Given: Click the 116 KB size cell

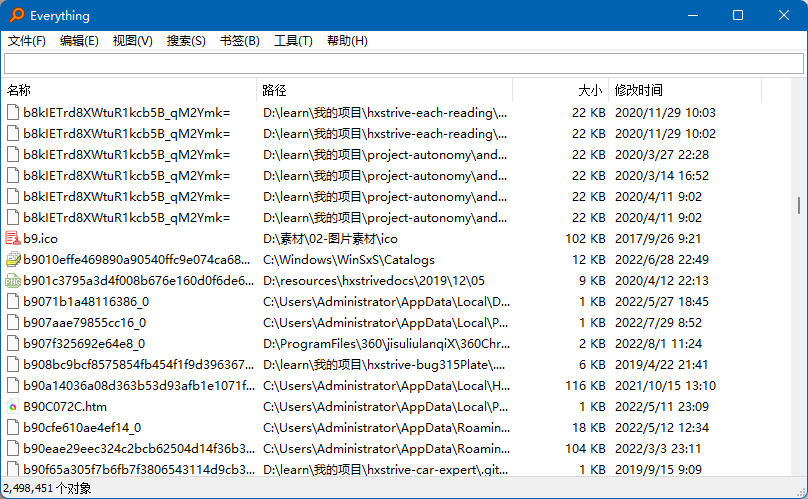Looking at the screenshot, I should pyautogui.click(x=585, y=386).
